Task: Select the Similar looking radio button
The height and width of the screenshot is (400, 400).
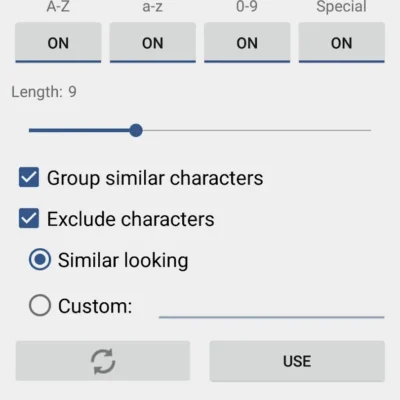Action: pos(40,259)
